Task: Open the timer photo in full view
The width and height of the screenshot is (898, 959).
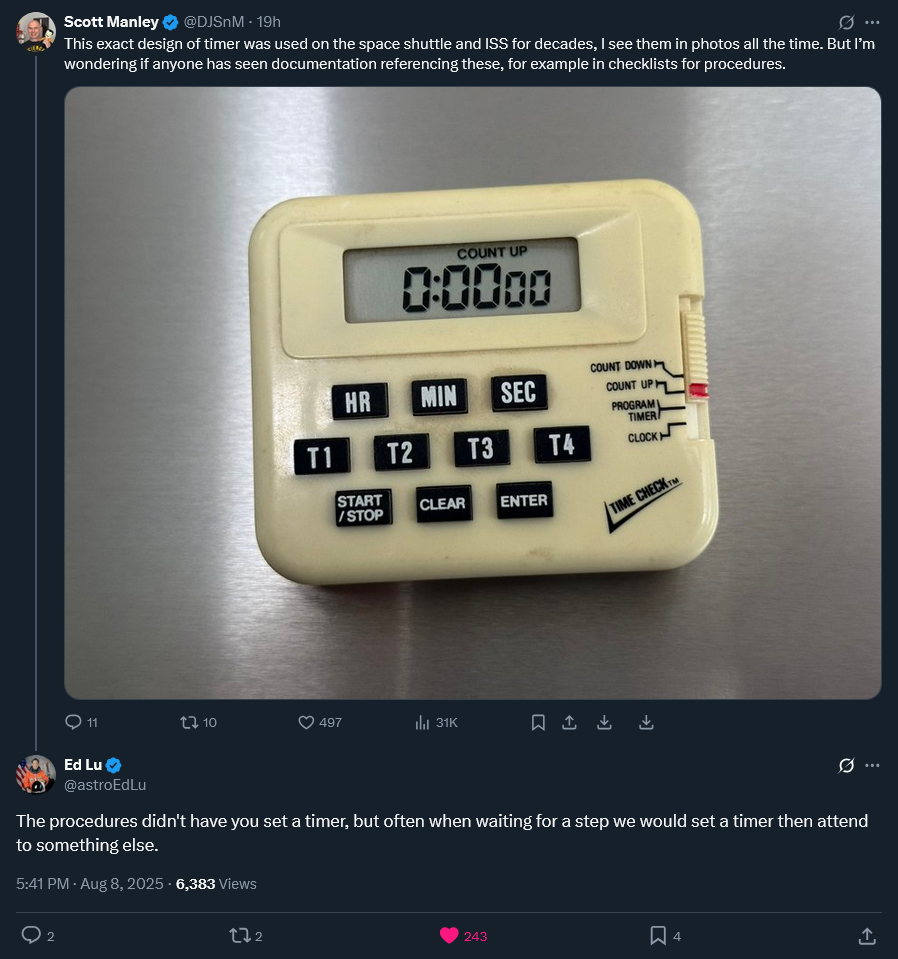Action: [x=472, y=393]
